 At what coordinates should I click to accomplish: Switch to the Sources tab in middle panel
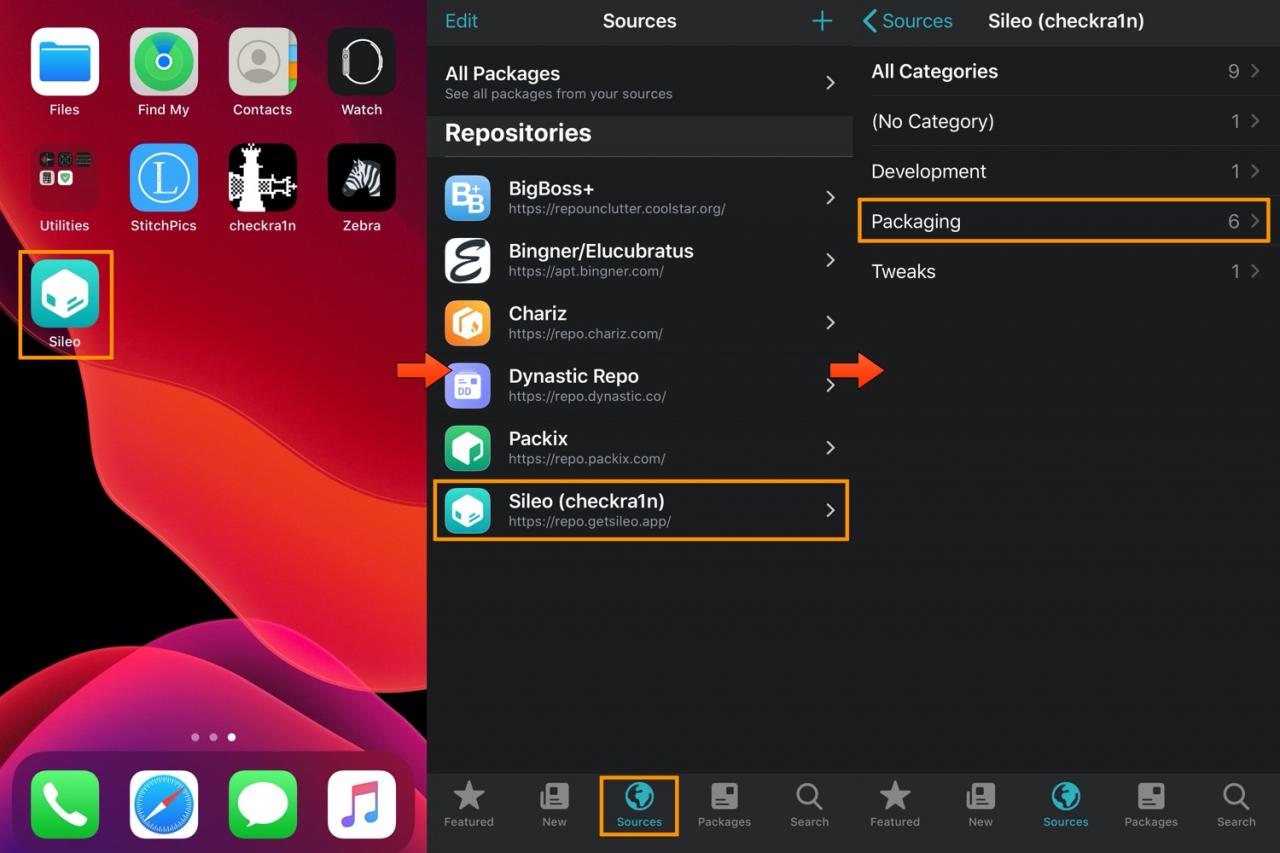point(639,805)
